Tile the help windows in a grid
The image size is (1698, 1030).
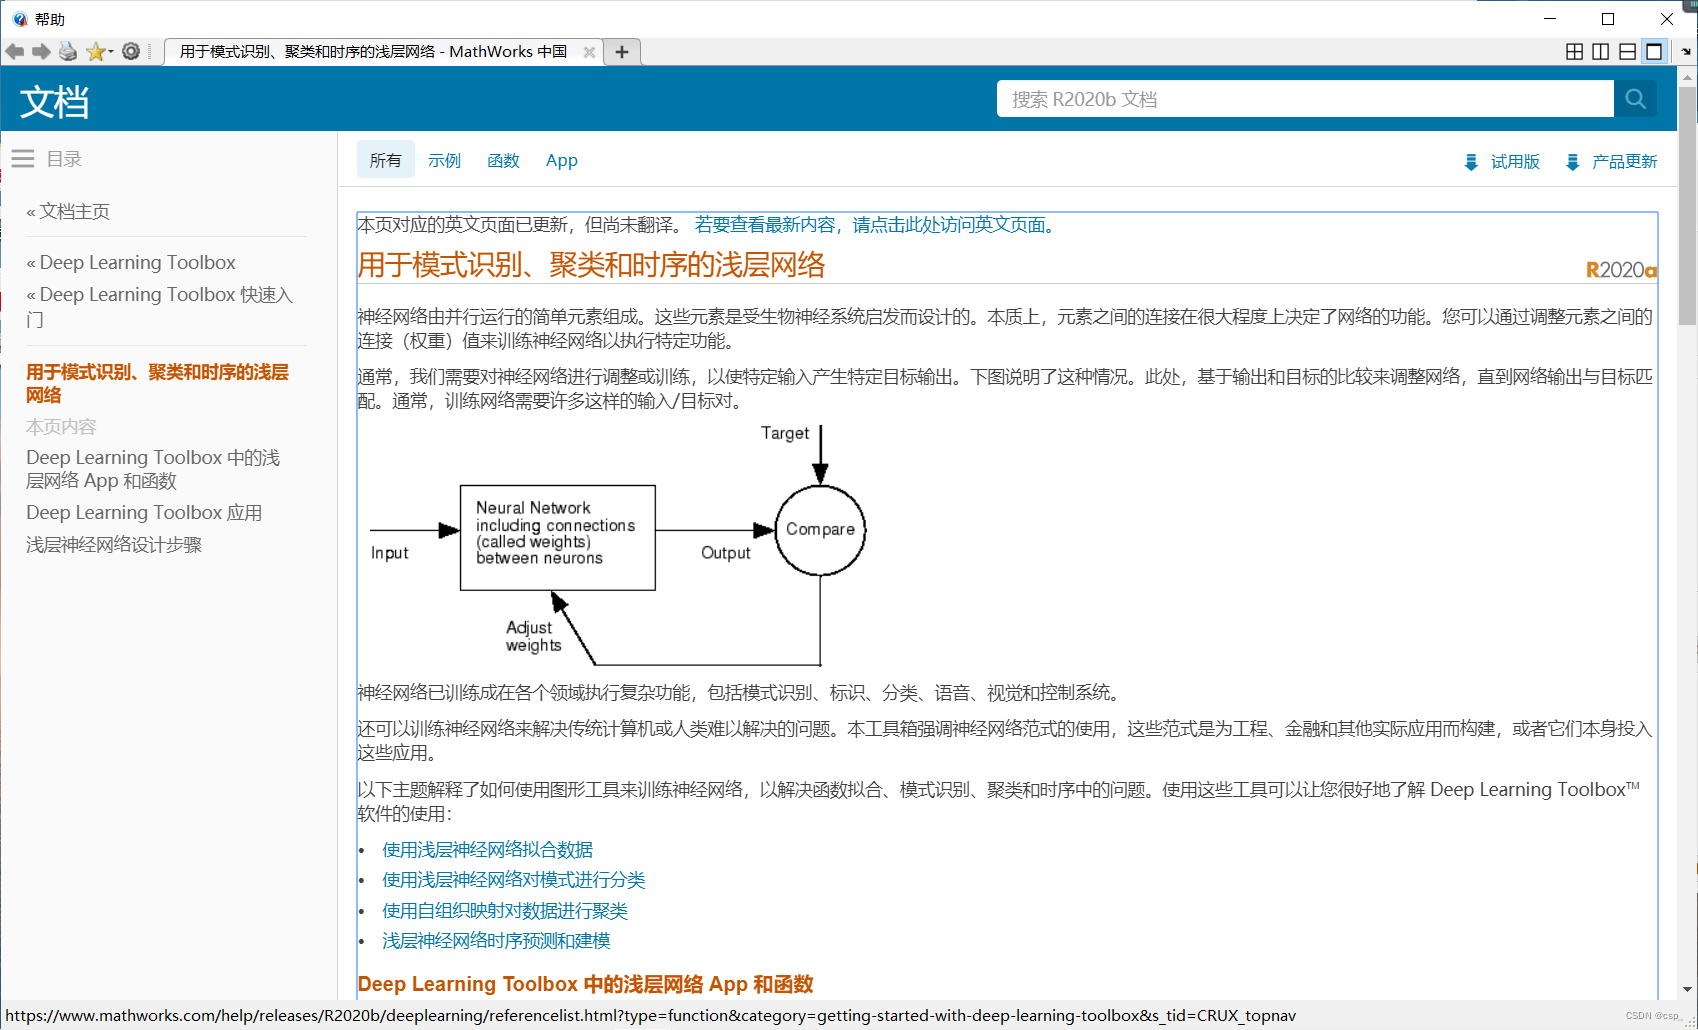(1574, 51)
